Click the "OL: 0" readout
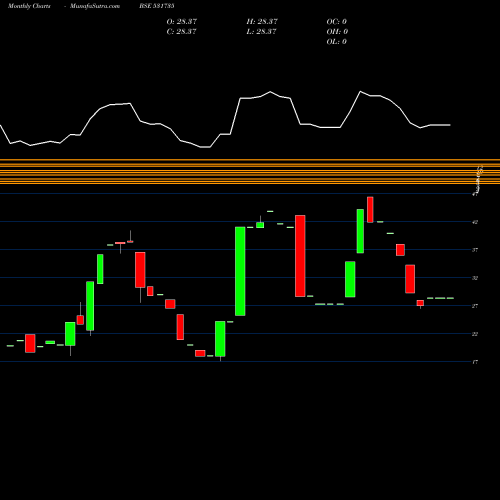Screen dimensions: 500x500 coord(337,41)
